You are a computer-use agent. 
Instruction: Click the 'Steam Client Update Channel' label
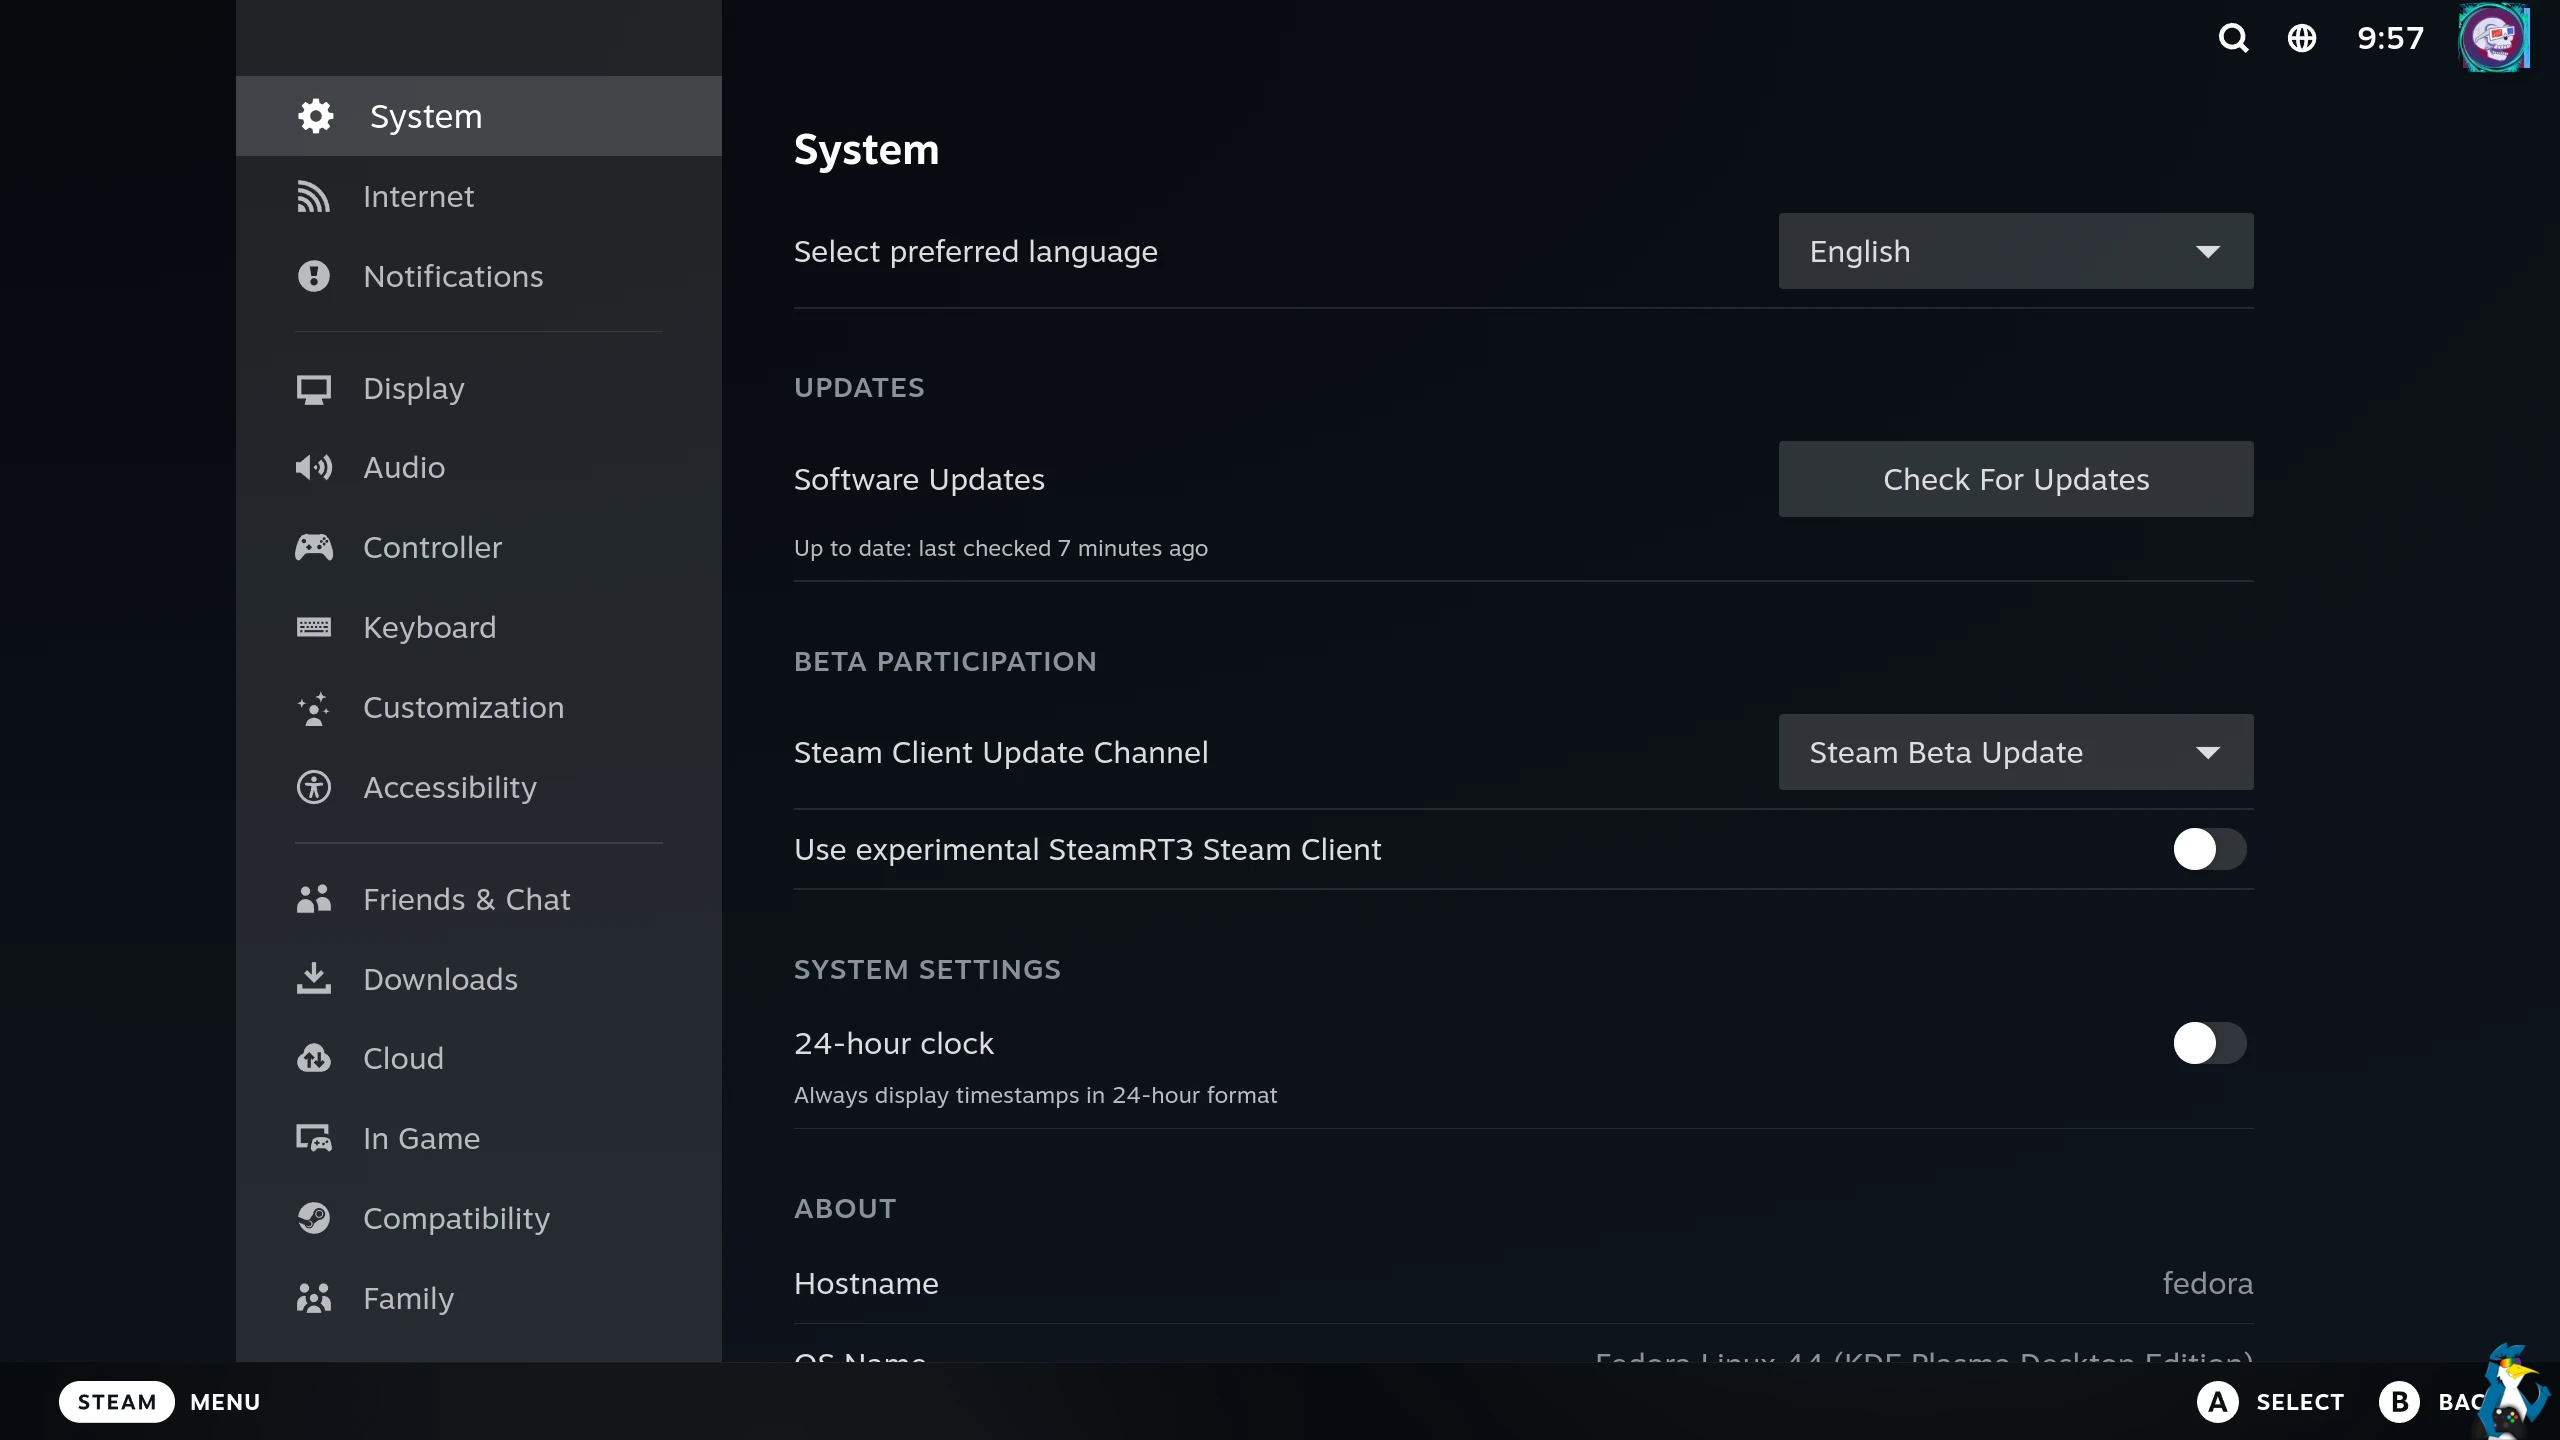coord(1000,752)
